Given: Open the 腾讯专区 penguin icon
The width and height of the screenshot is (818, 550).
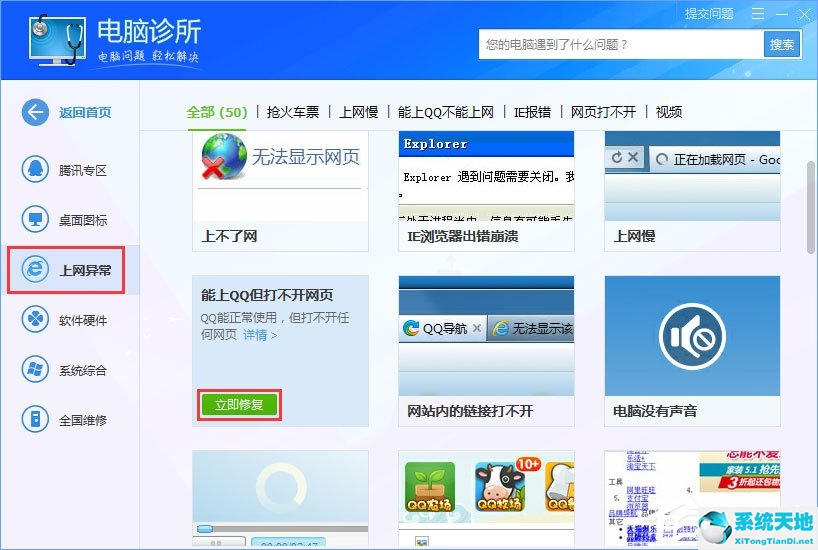Looking at the screenshot, I should point(35,169).
